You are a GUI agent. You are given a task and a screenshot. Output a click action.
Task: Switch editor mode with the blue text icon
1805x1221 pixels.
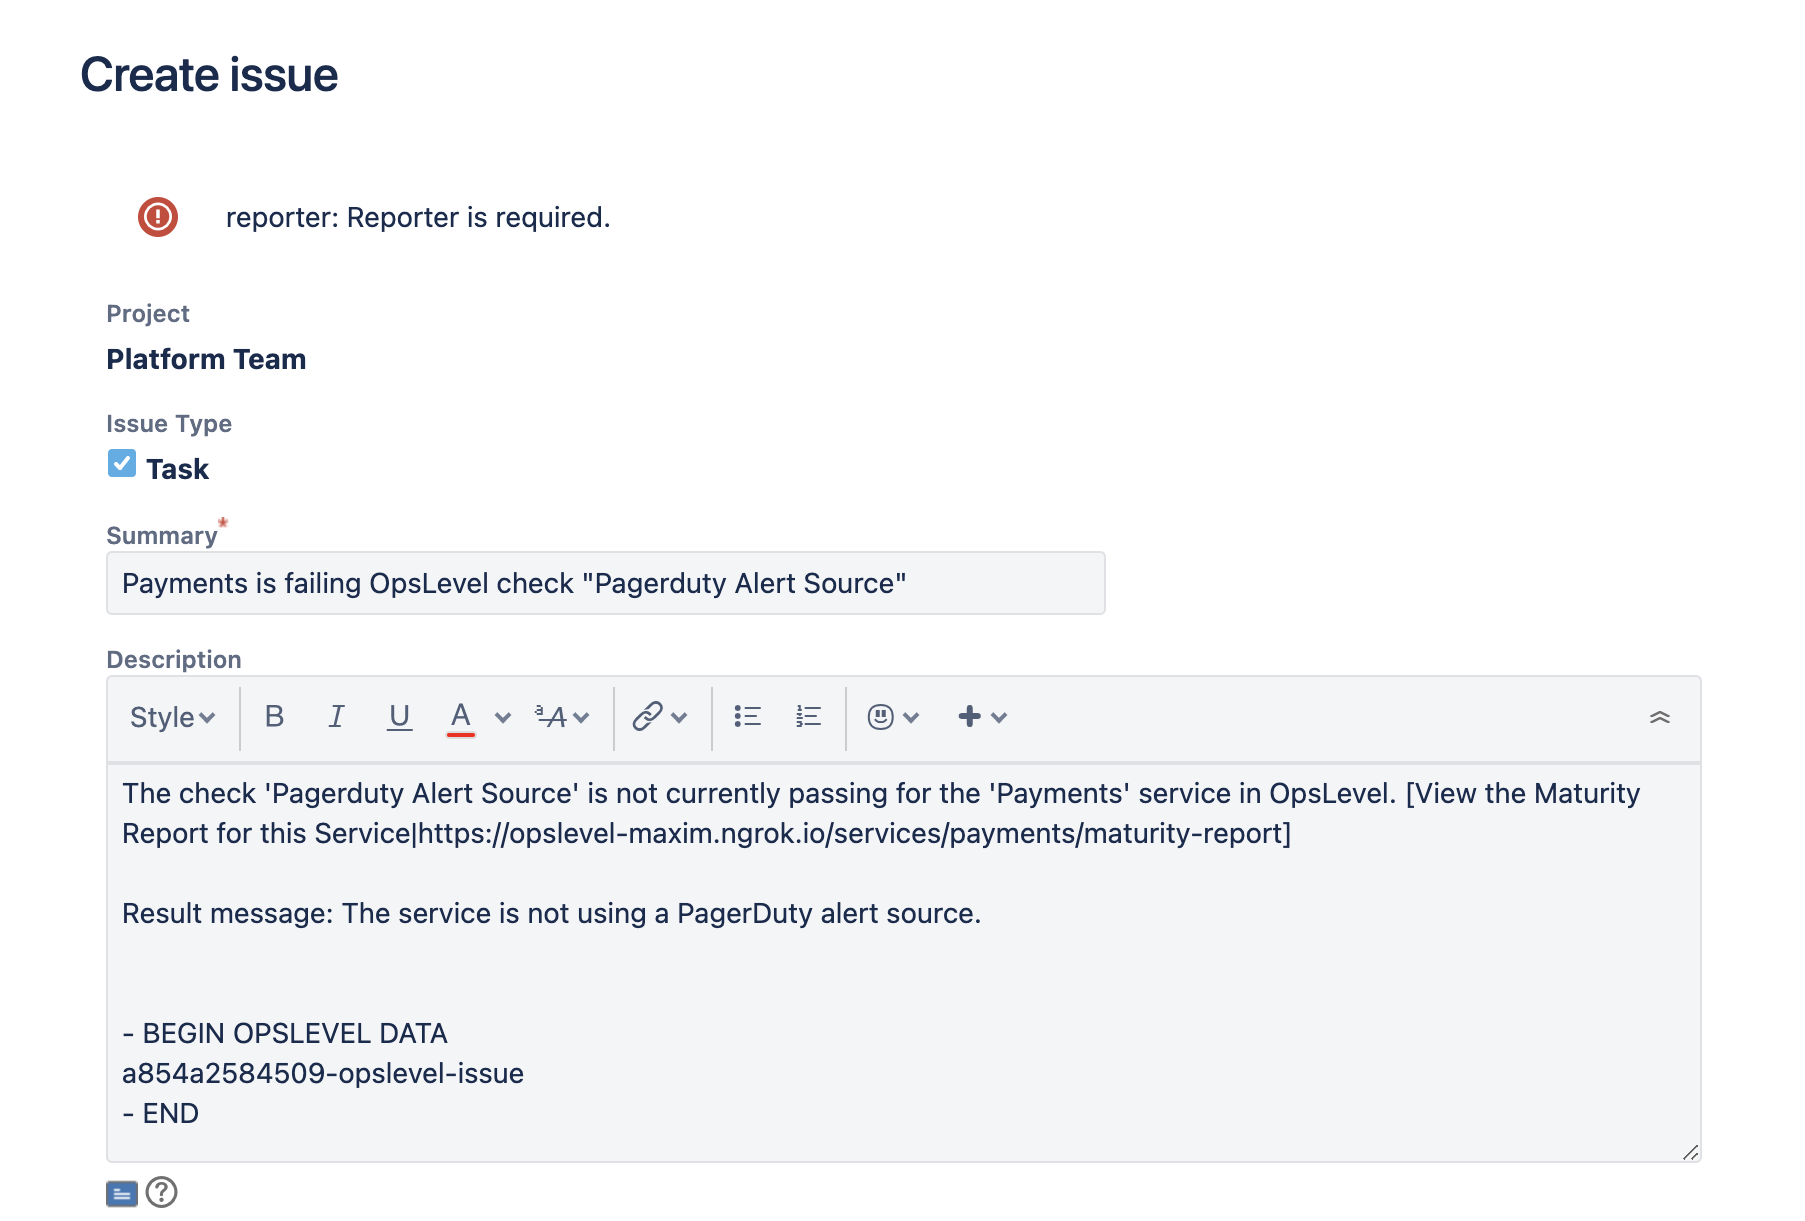pyautogui.click(x=122, y=1193)
